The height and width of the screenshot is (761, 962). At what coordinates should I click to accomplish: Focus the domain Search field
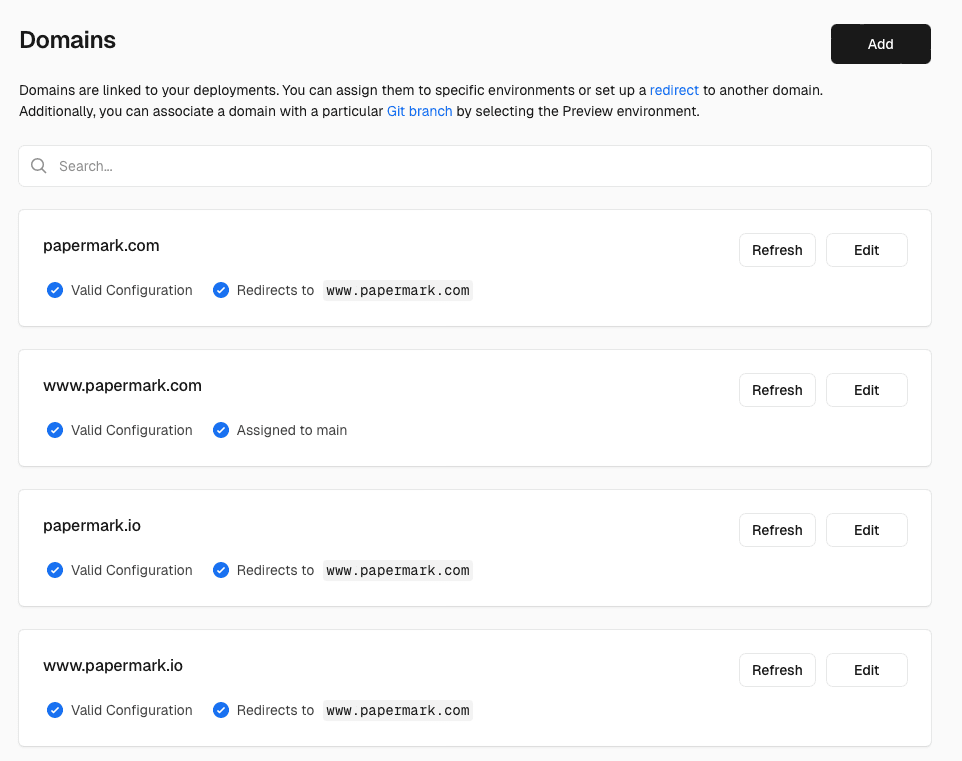tap(475, 166)
